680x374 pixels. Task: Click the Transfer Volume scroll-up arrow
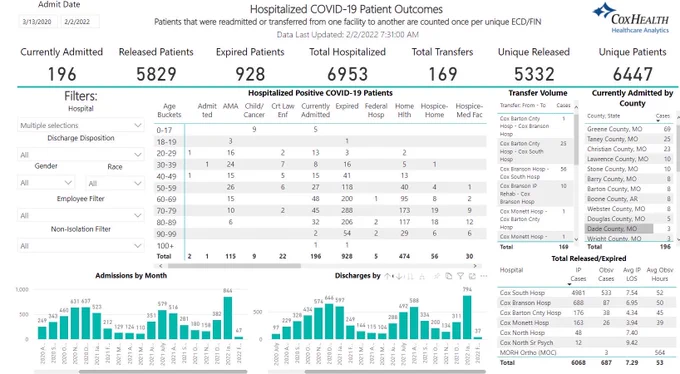pos(576,107)
